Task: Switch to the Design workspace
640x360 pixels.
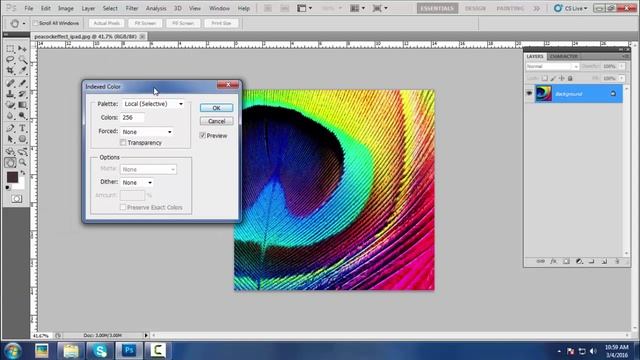Action: coord(476,8)
